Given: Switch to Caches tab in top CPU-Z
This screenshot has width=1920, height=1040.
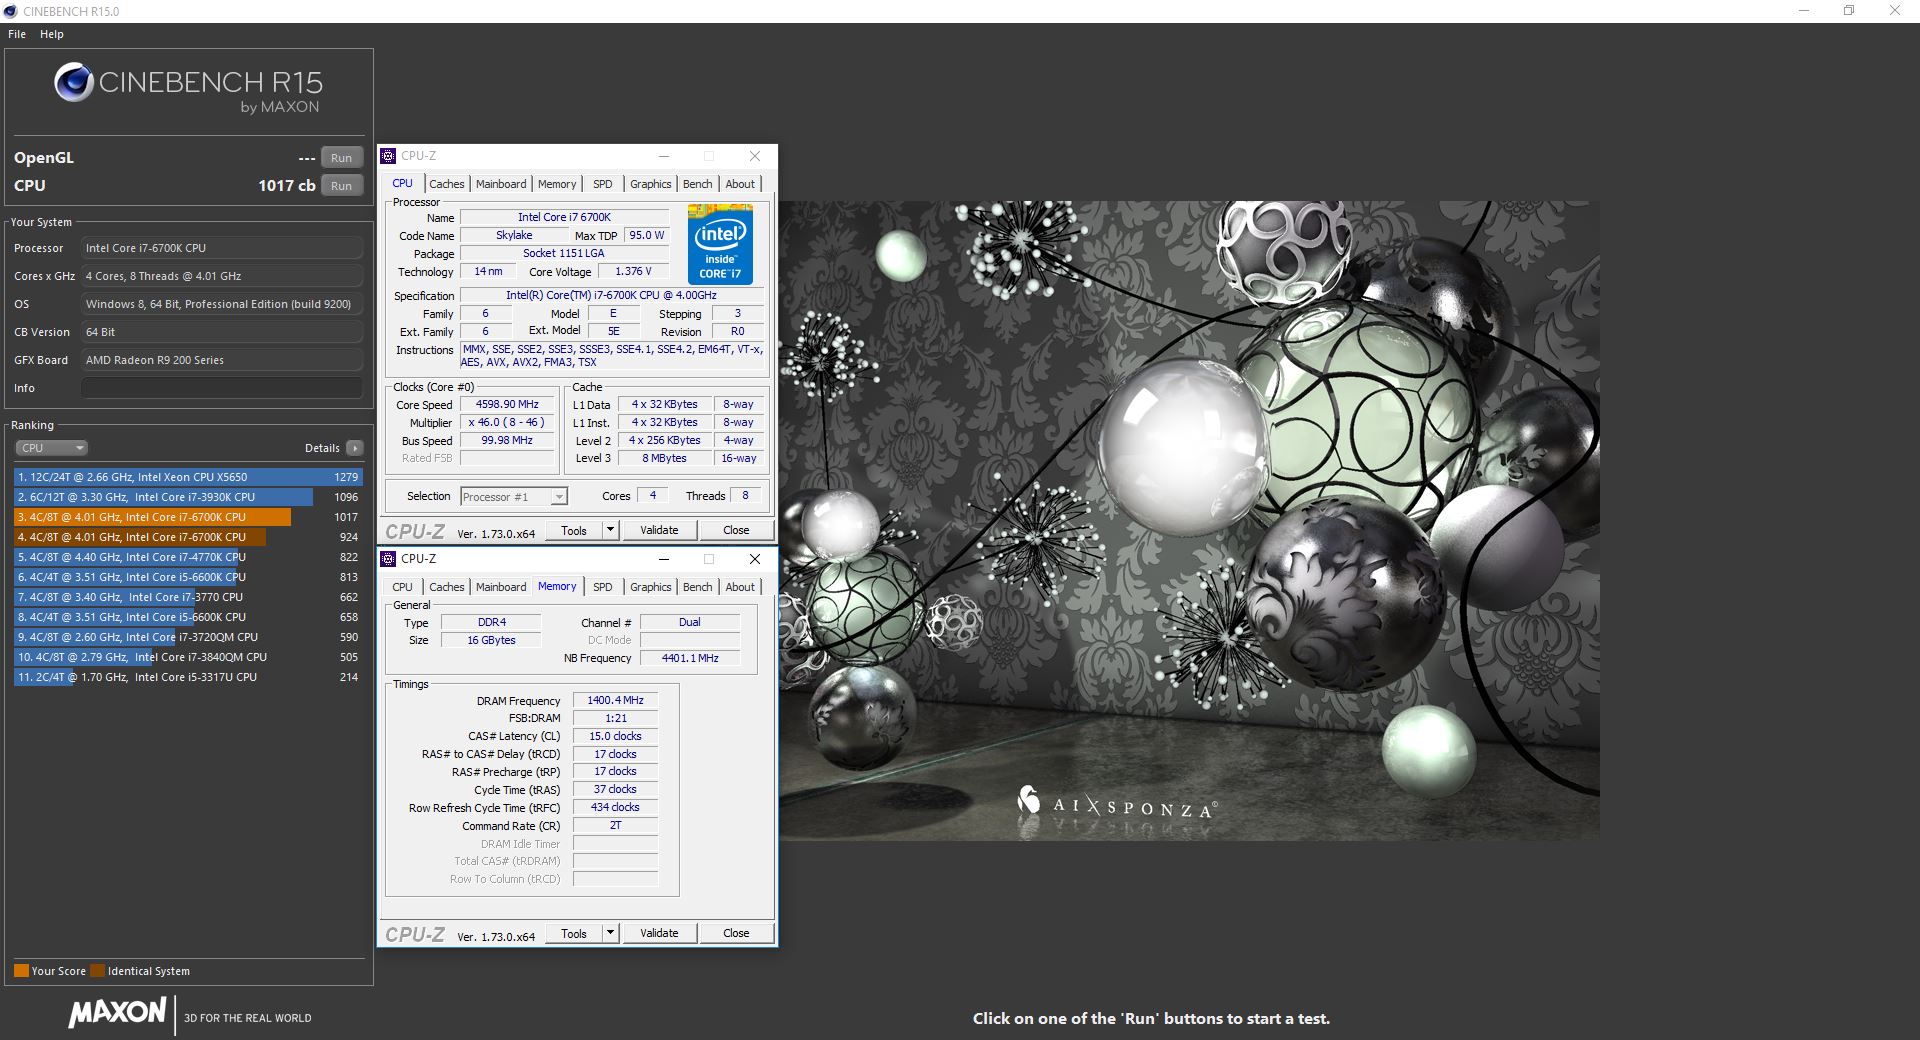Looking at the screenshot, I should [446, 184].
